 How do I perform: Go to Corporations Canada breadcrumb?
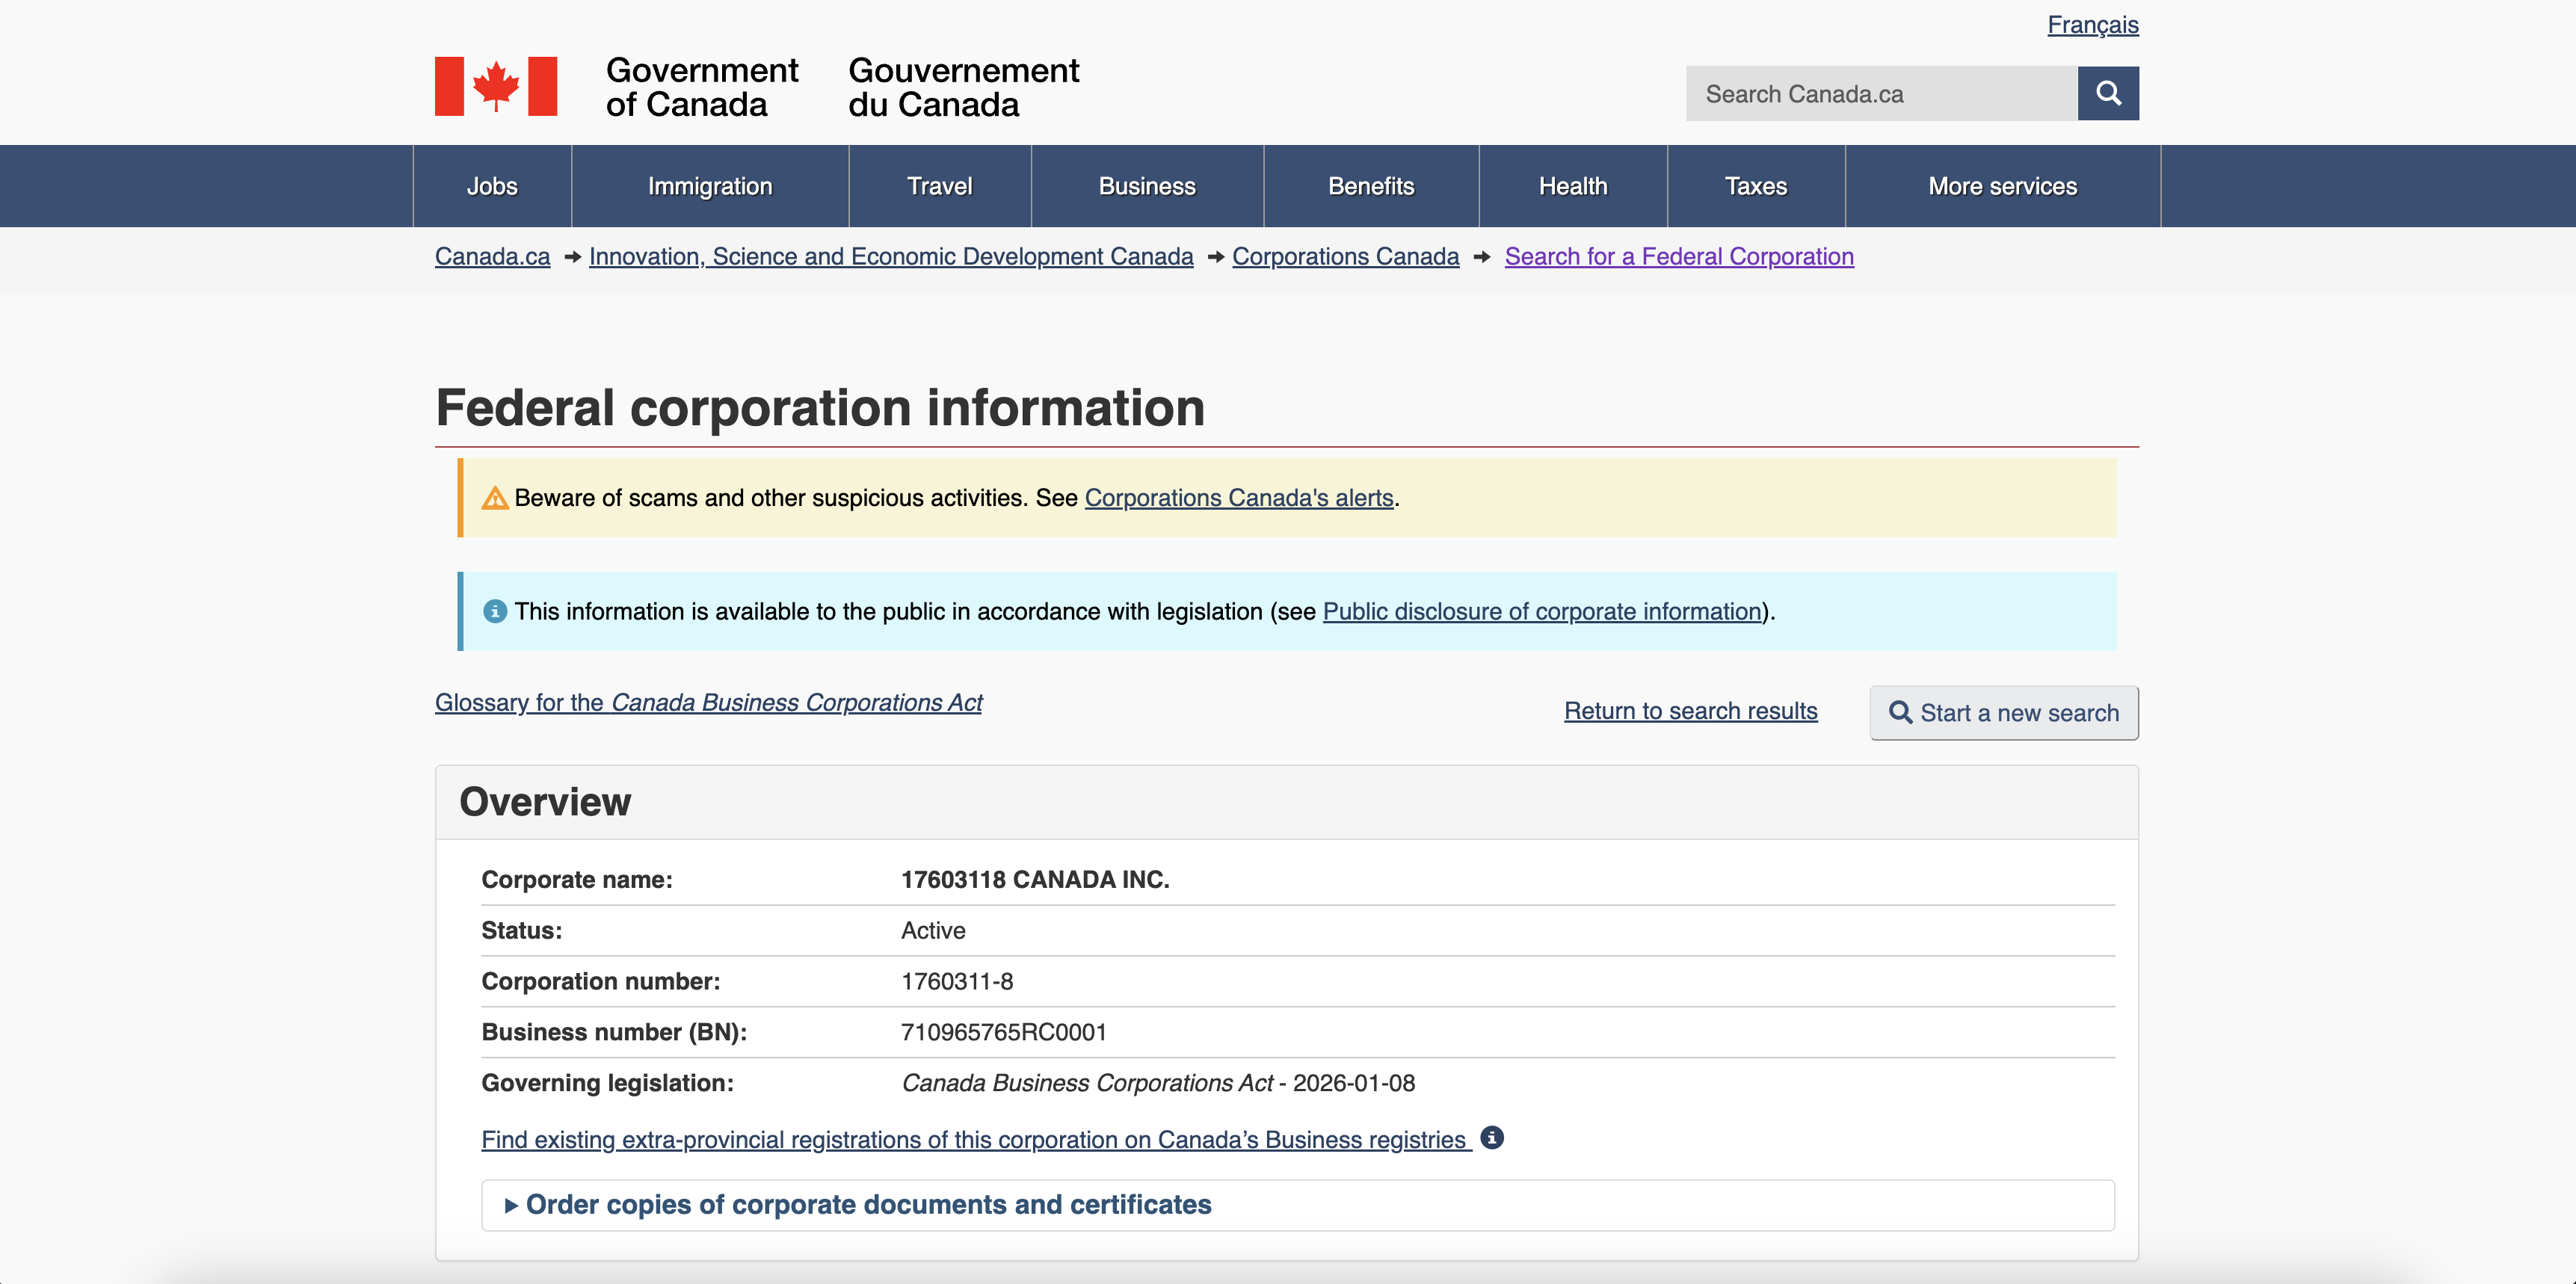point(1345,257)
